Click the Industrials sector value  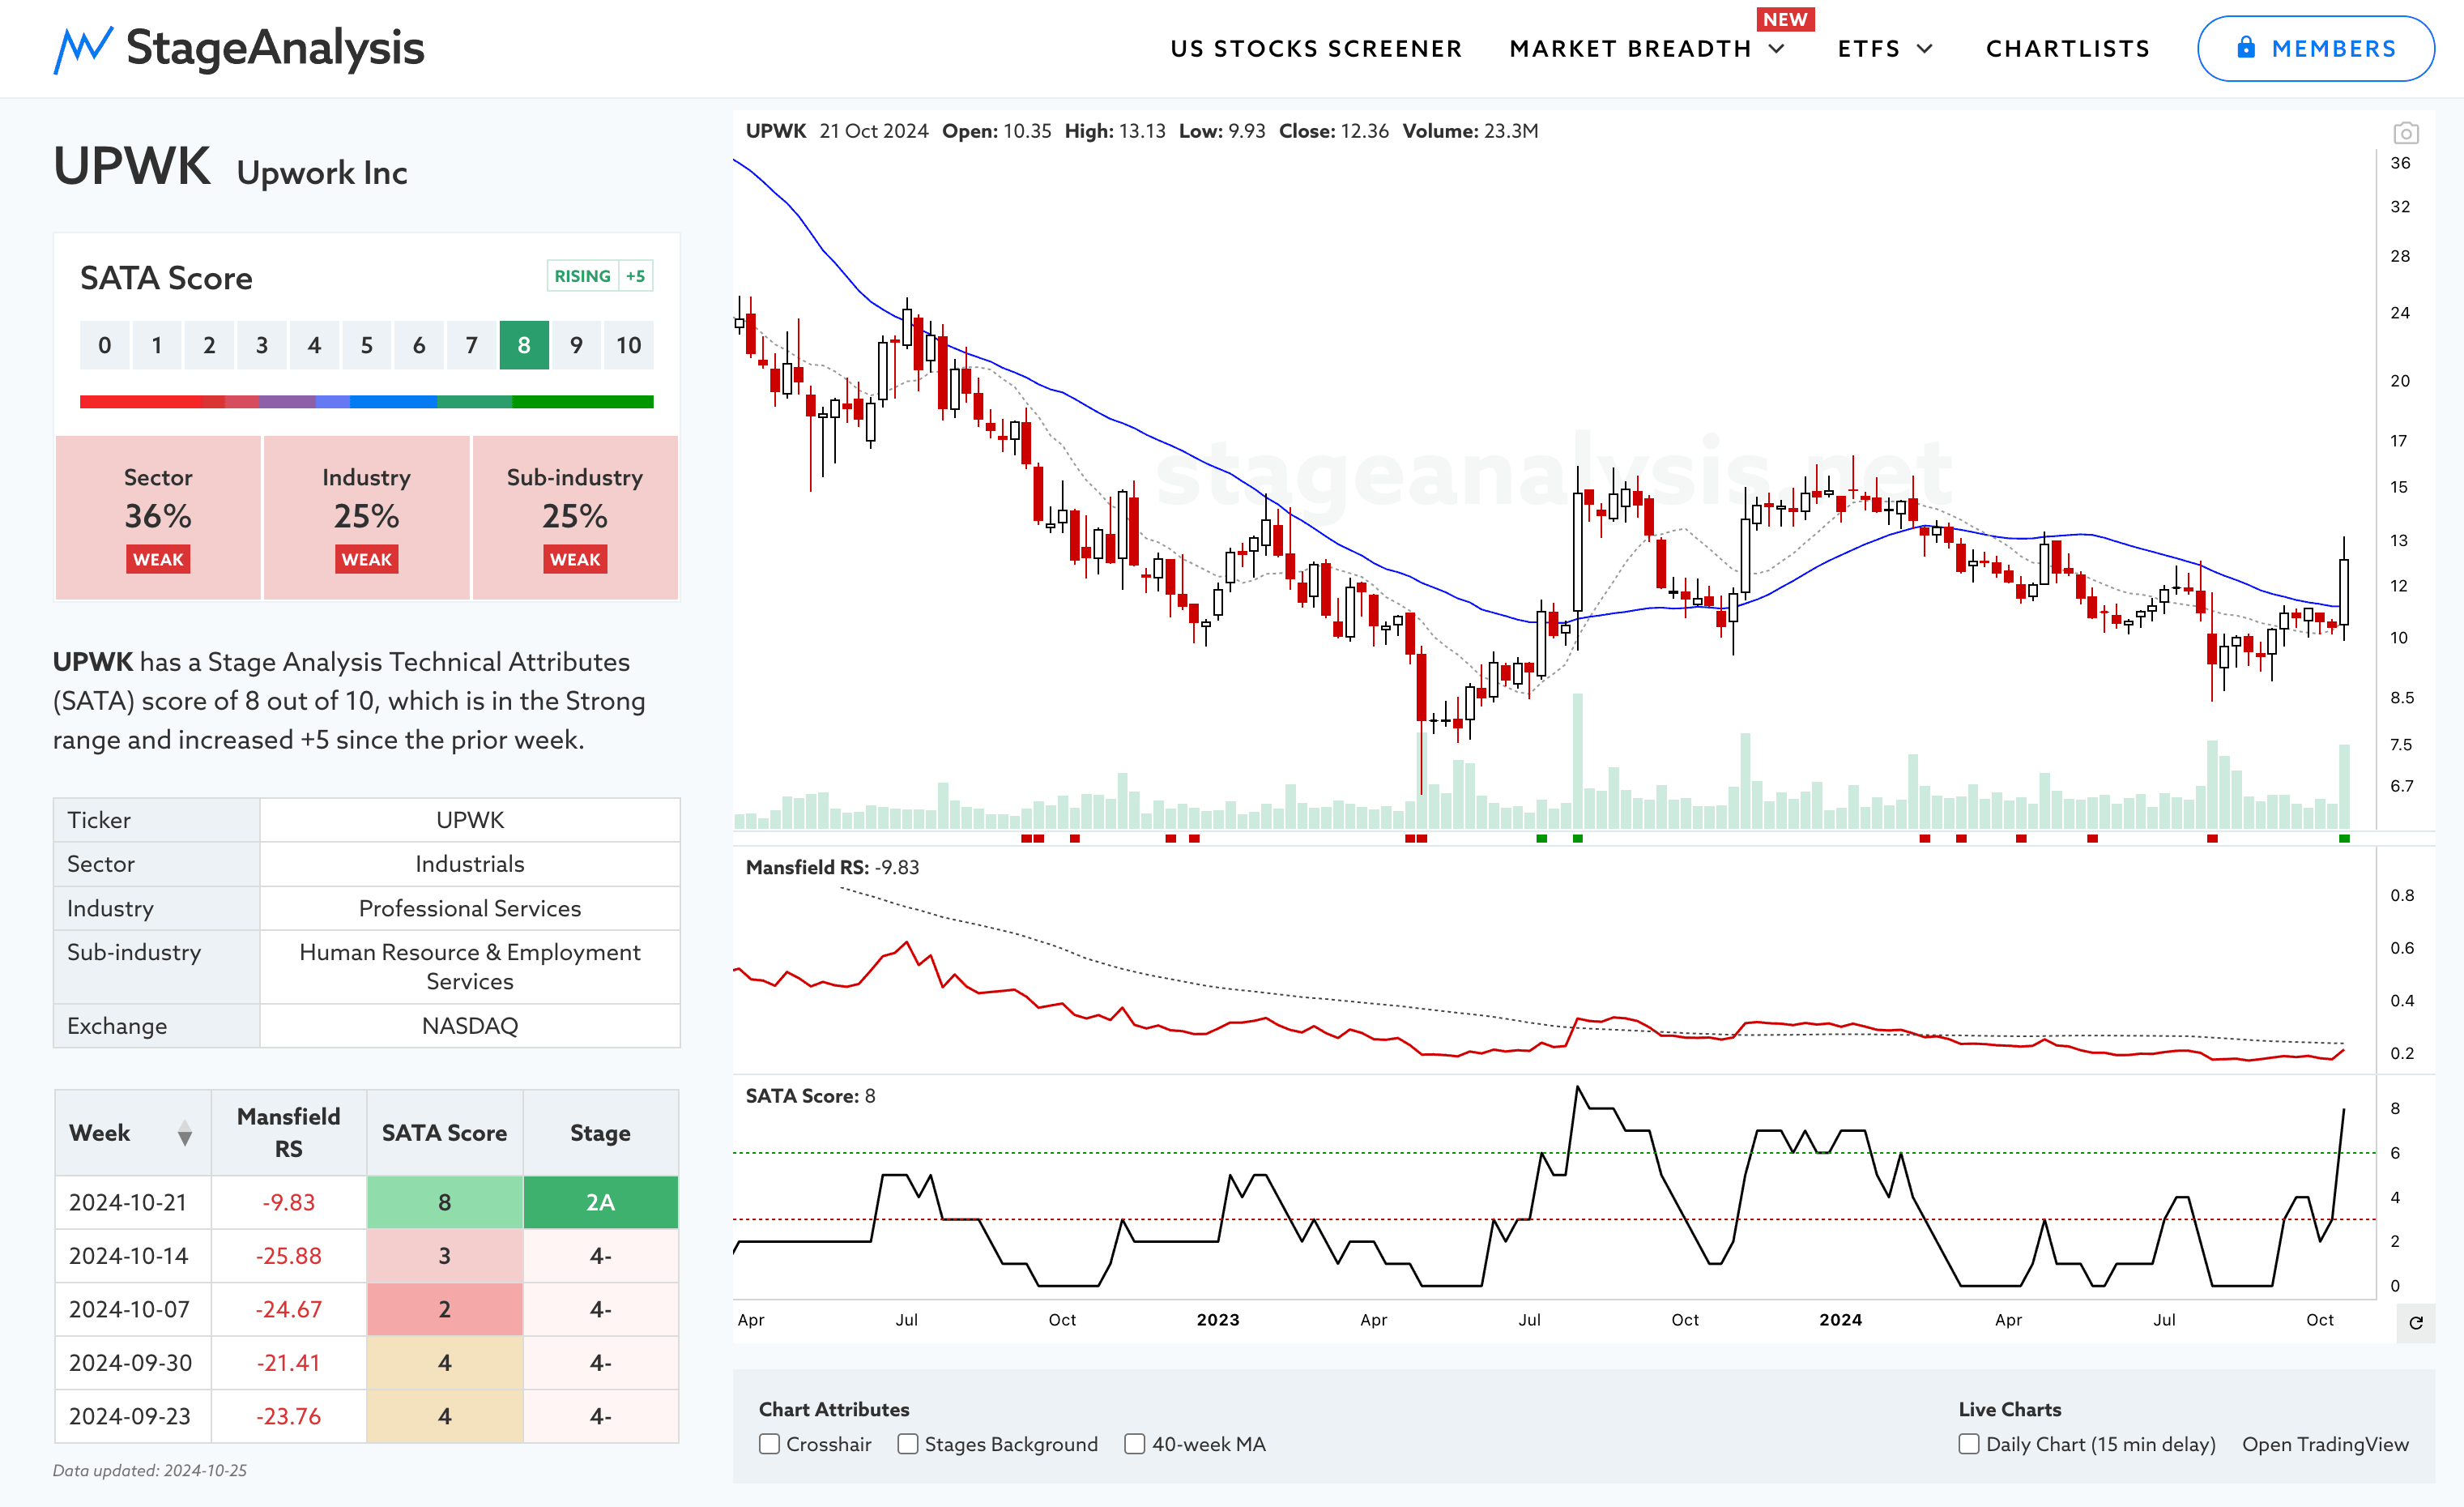[469, 863]
